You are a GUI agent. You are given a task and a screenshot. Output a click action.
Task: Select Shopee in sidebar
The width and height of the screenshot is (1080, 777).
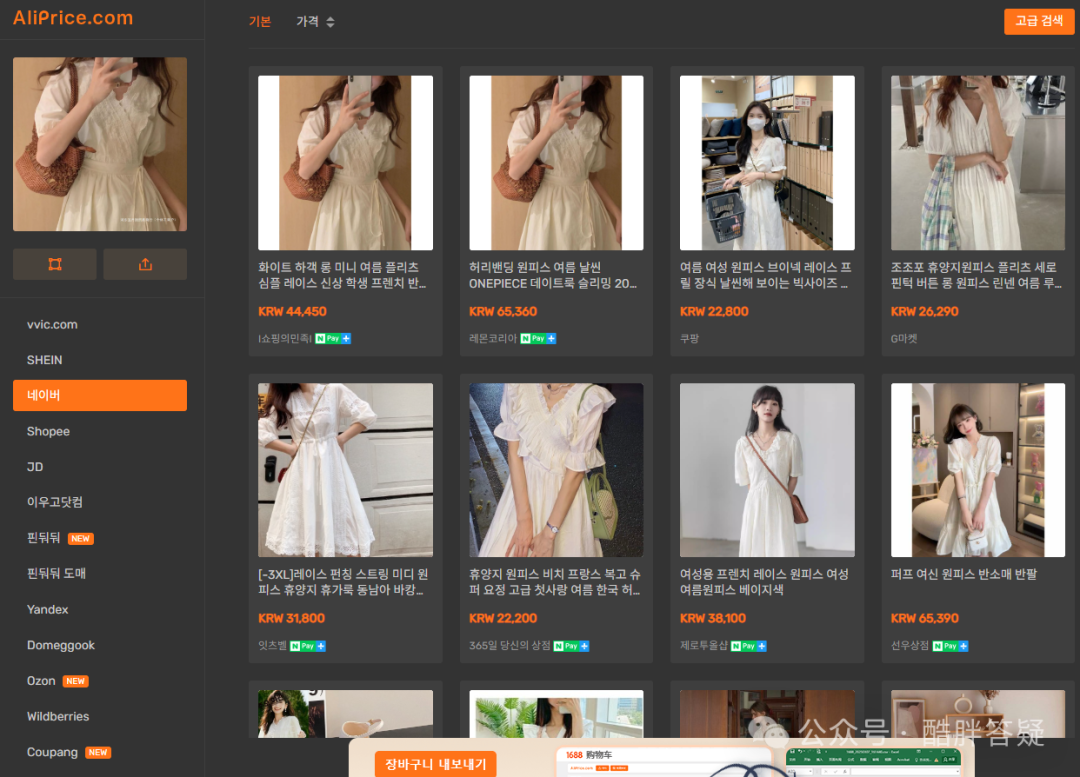[48, 431]
